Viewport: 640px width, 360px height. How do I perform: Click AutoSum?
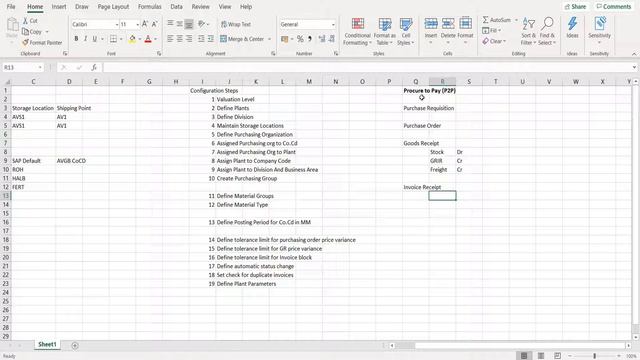click(497, 20)
